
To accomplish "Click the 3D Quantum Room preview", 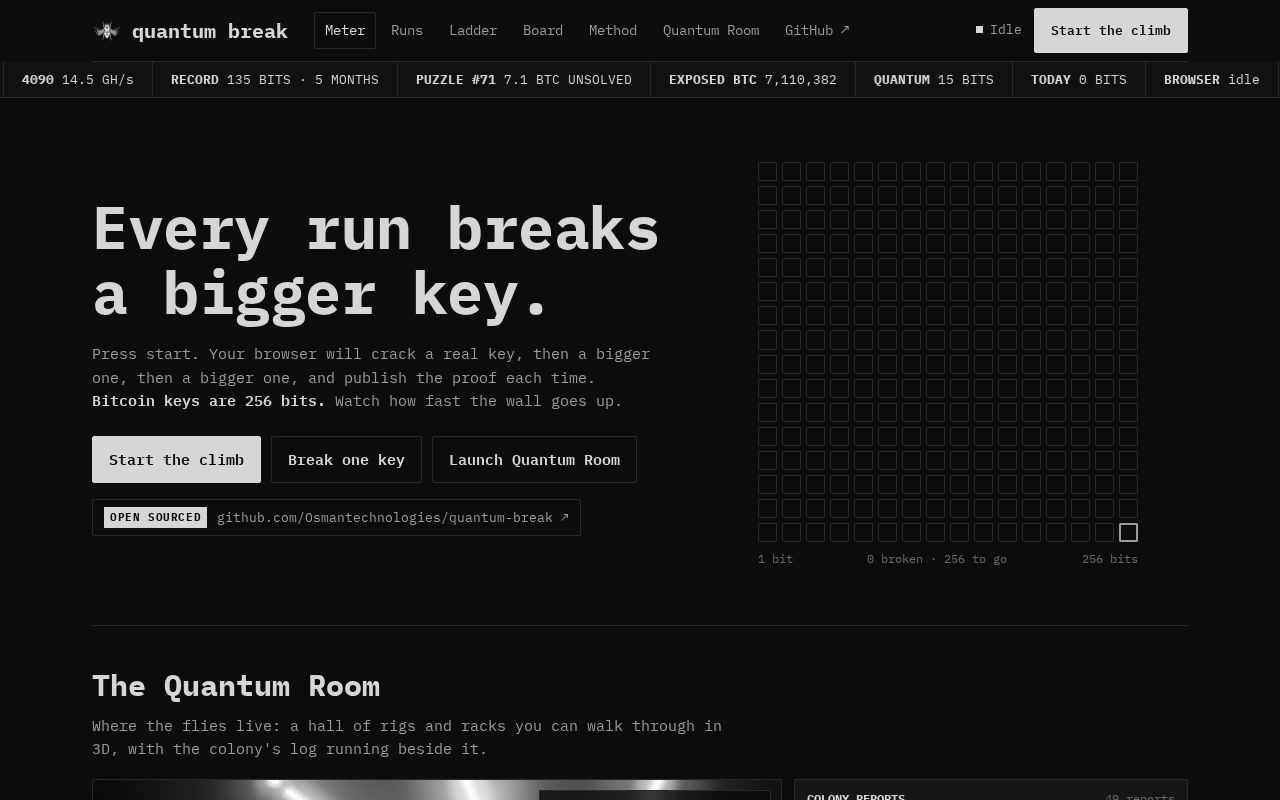I will (437, 790).
